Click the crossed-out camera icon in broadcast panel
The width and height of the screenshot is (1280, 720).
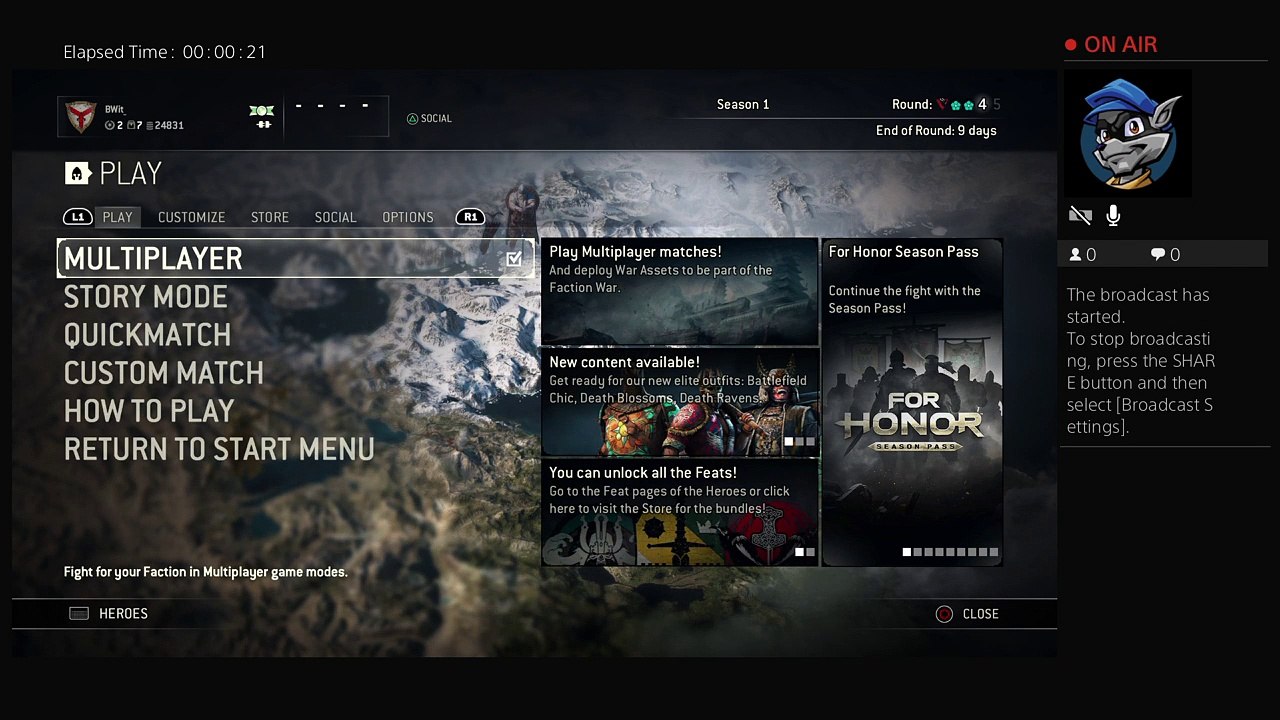pos(1080,215)
